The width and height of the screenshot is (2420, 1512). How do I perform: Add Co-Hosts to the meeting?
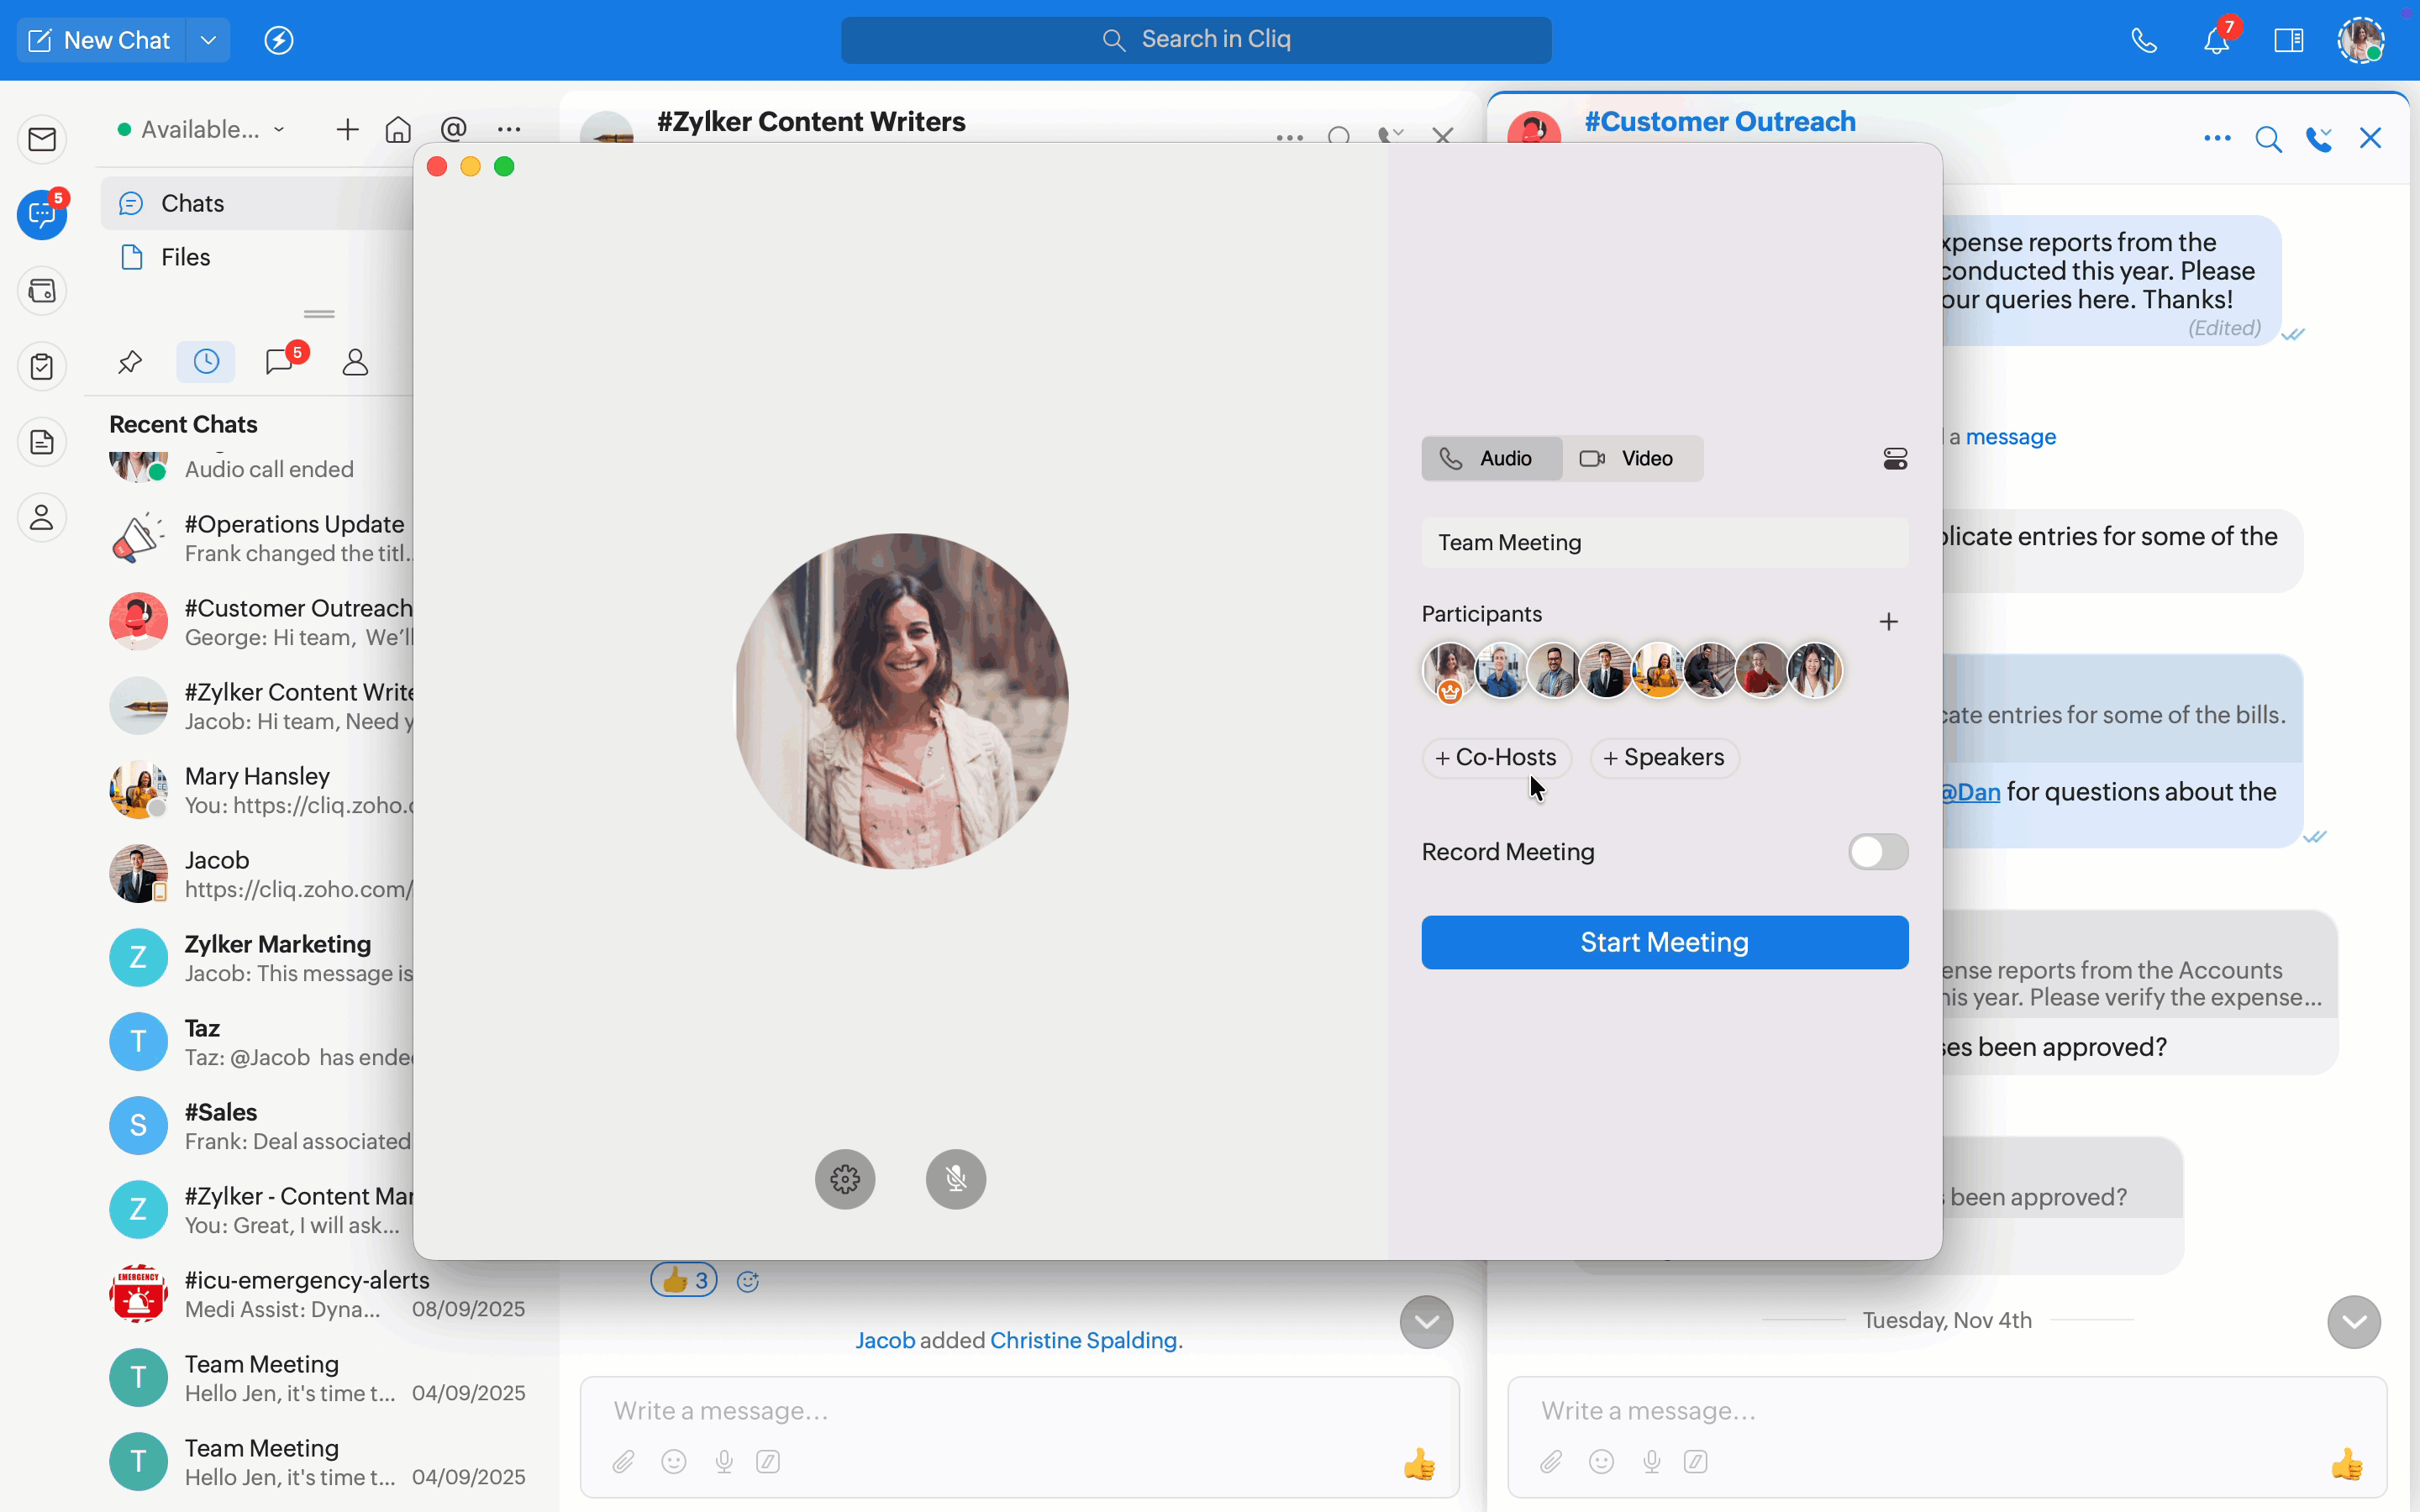click(1496, 758)
